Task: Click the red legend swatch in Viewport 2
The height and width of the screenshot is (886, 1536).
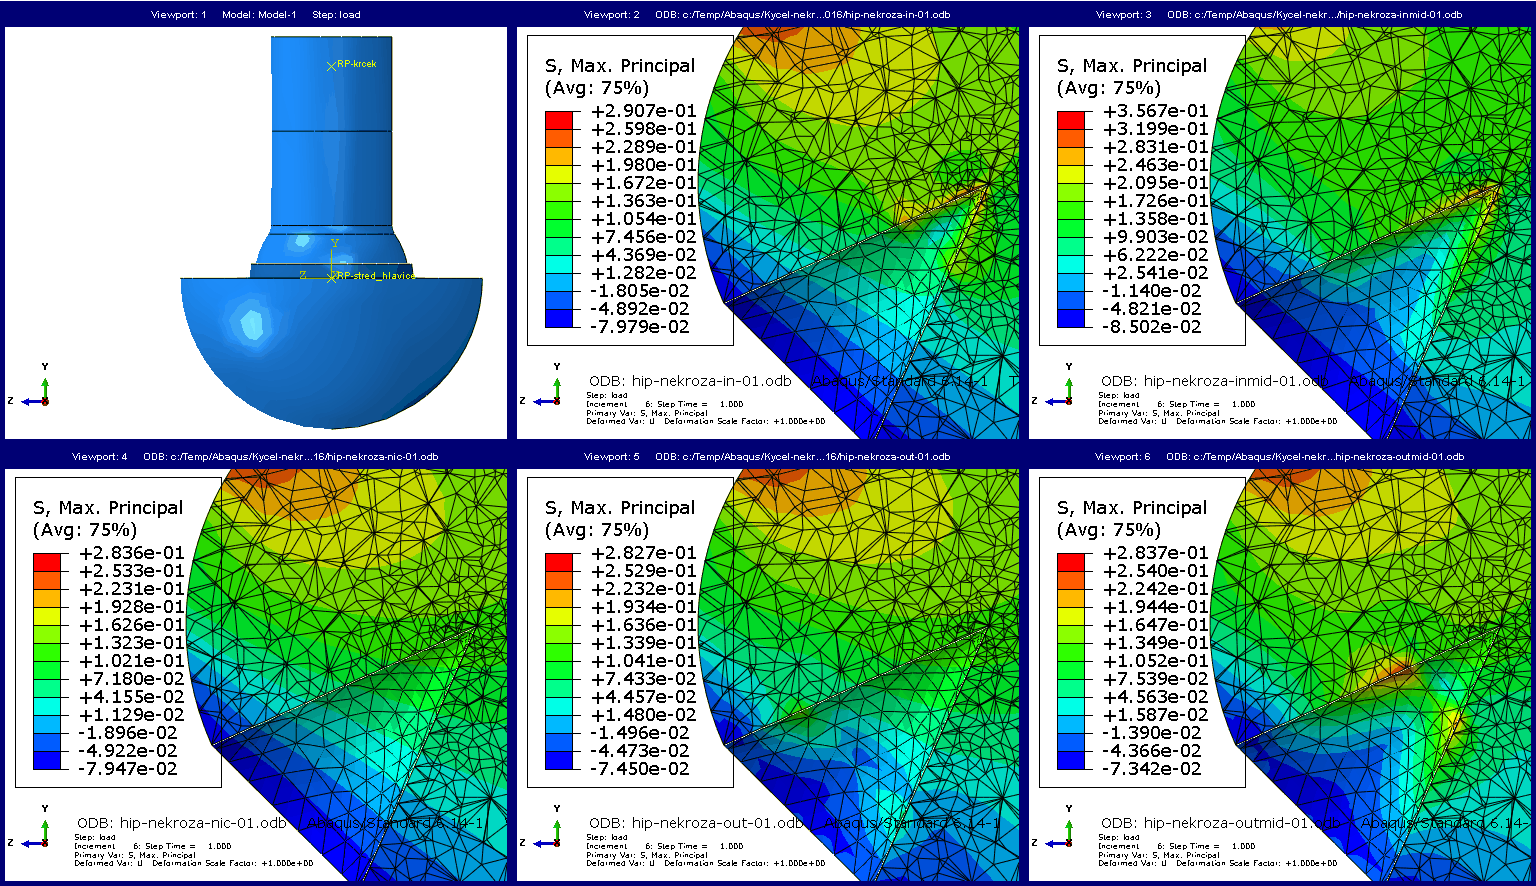Action: coord(560,120)
